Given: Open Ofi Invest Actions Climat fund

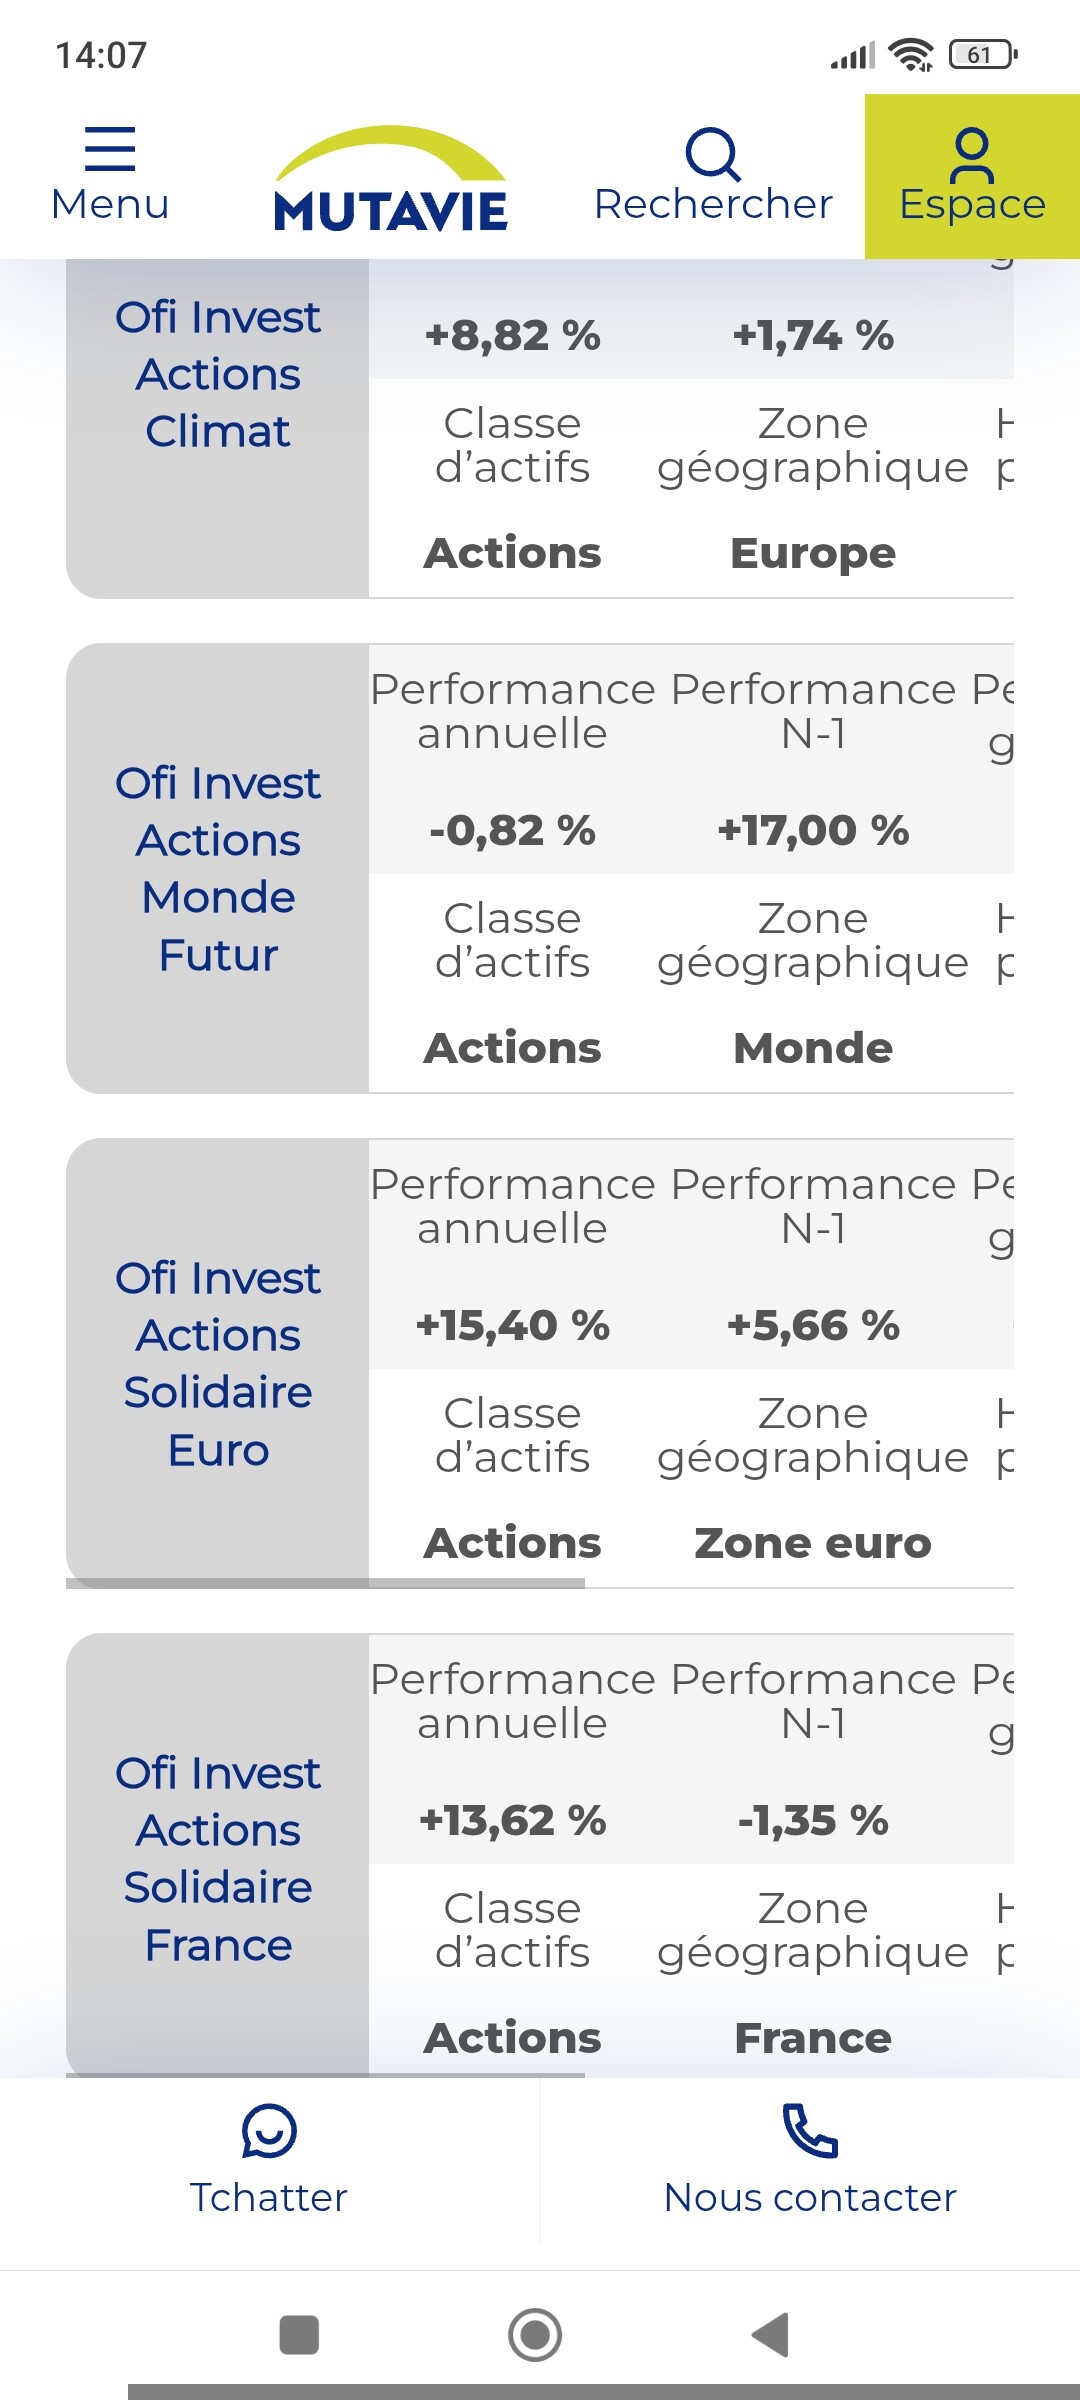Looking at the screenshot, I should 218,374.
